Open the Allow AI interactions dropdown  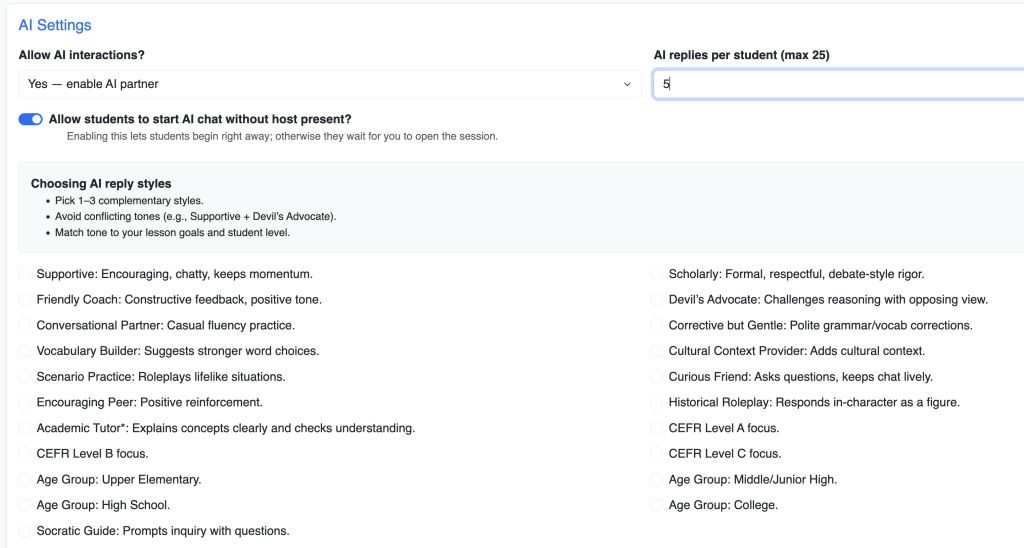coord(329,84)
